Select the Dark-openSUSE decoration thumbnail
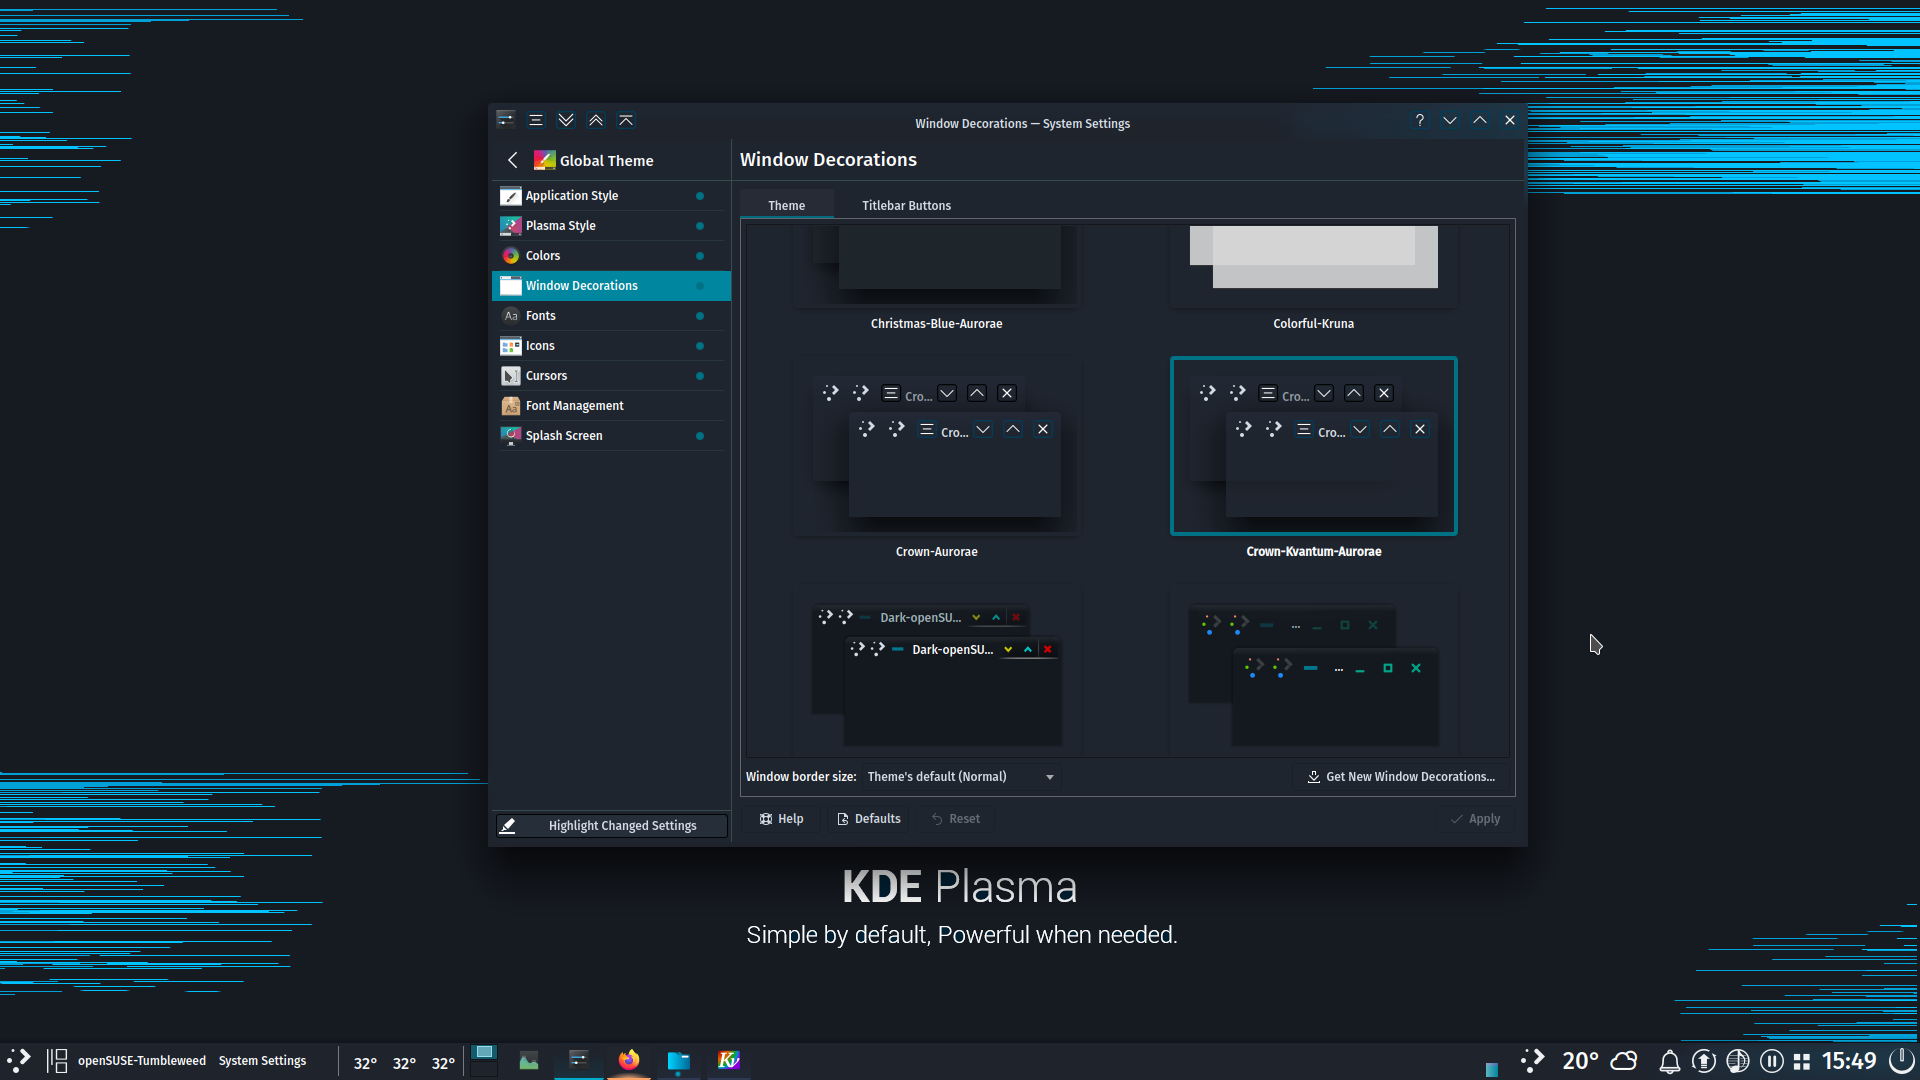1920x1080 pixels. 936,672
